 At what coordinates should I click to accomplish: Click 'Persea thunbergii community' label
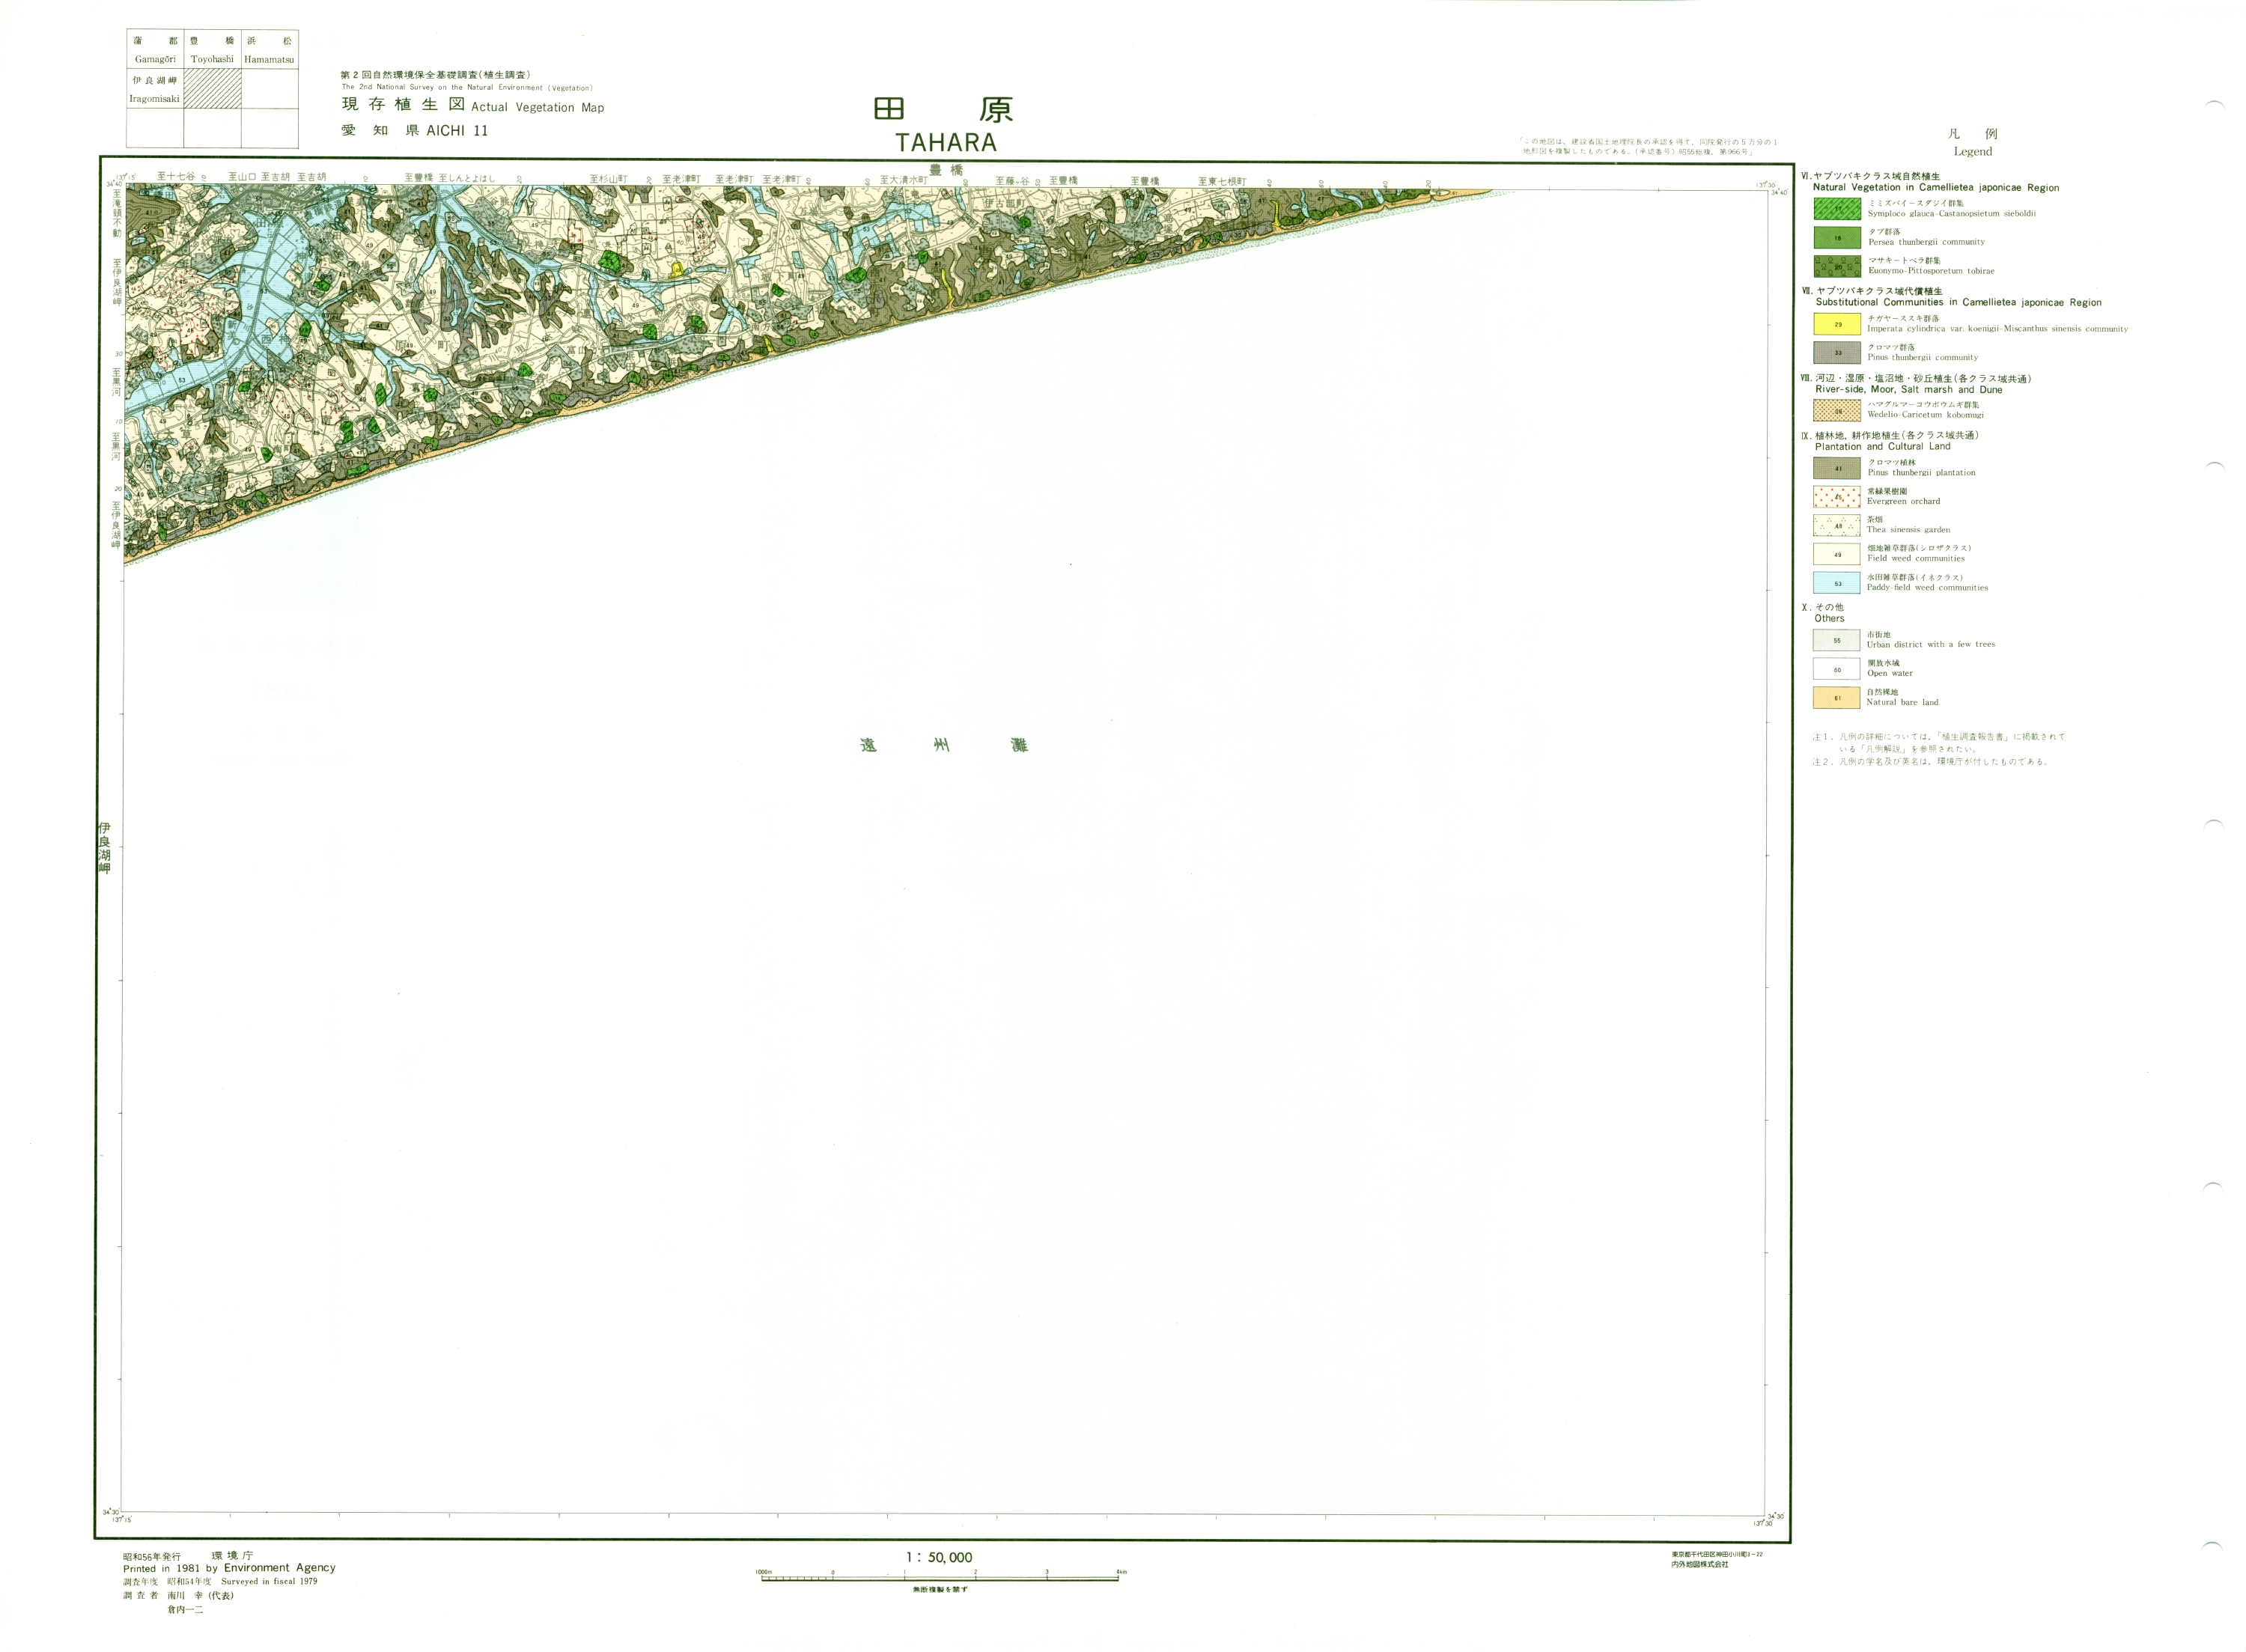click(1926, 241)
